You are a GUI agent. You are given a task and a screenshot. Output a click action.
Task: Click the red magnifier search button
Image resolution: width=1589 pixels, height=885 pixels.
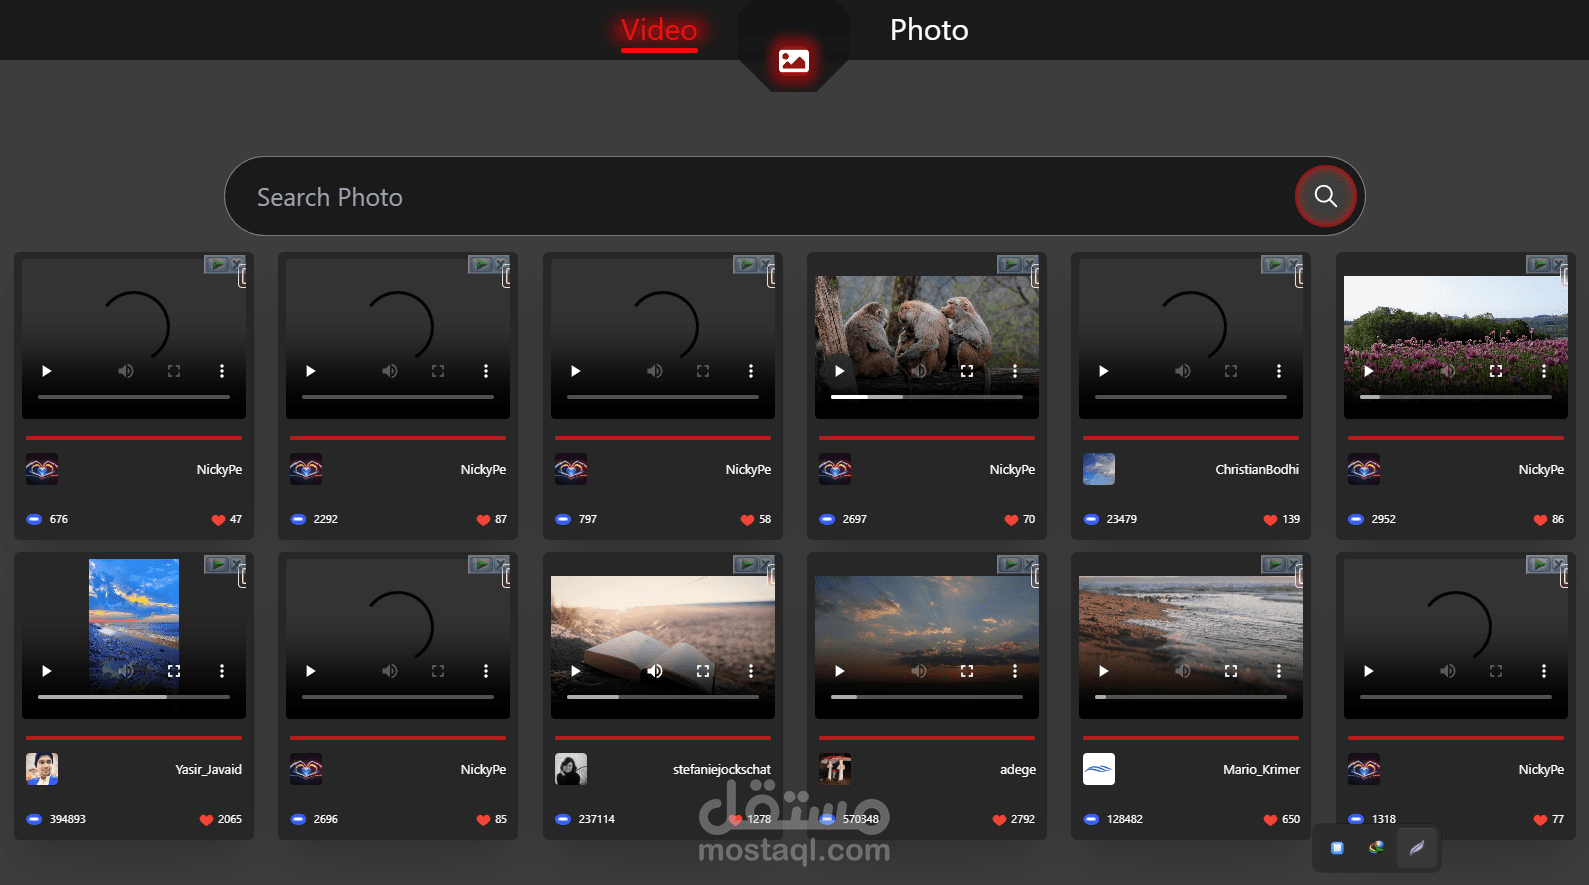(x=1326, y=196)
